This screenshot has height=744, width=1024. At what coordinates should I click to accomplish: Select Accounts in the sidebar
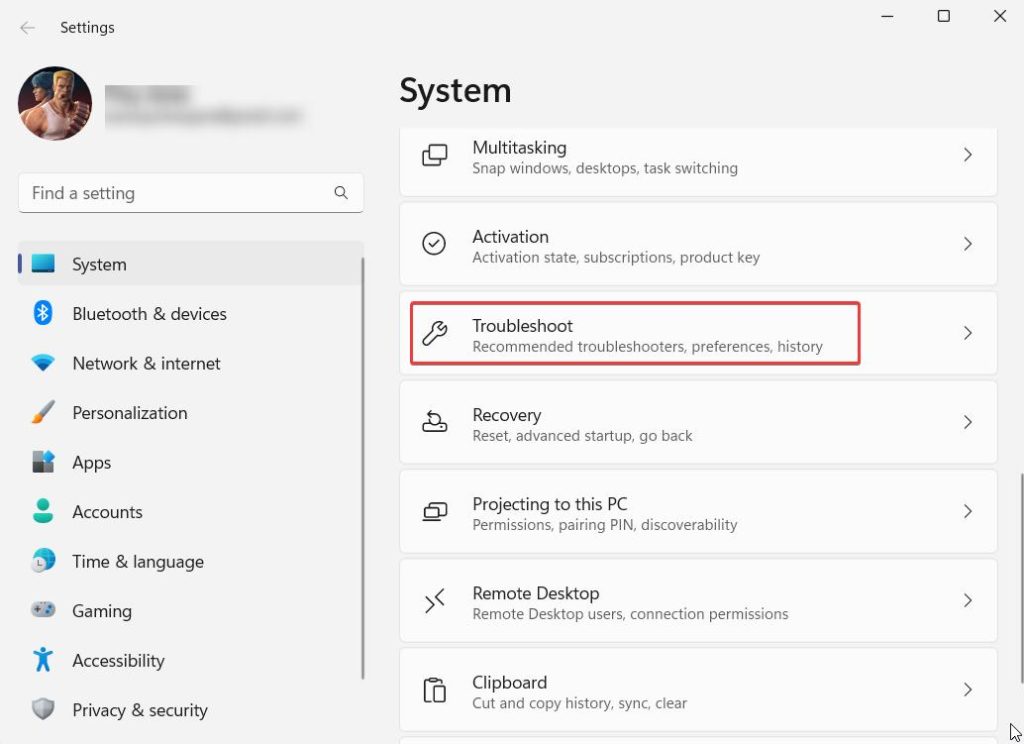coord(107,512)
